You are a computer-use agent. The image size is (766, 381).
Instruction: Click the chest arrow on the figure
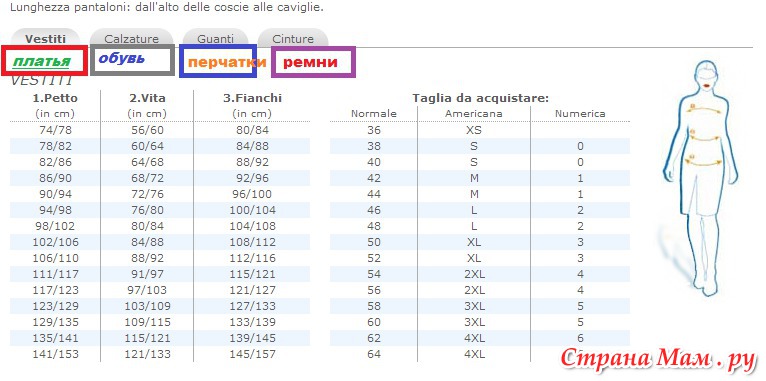tap(705, 109)
